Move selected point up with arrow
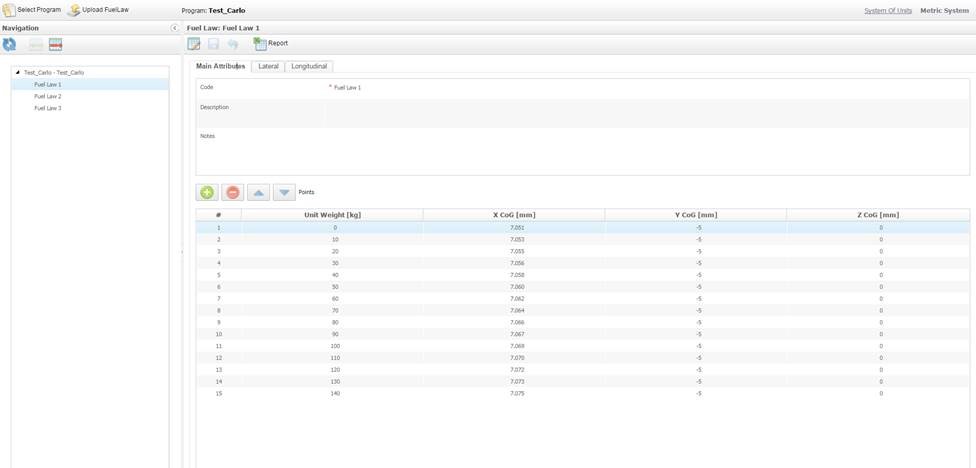976x468 pixels. point(259,192)
